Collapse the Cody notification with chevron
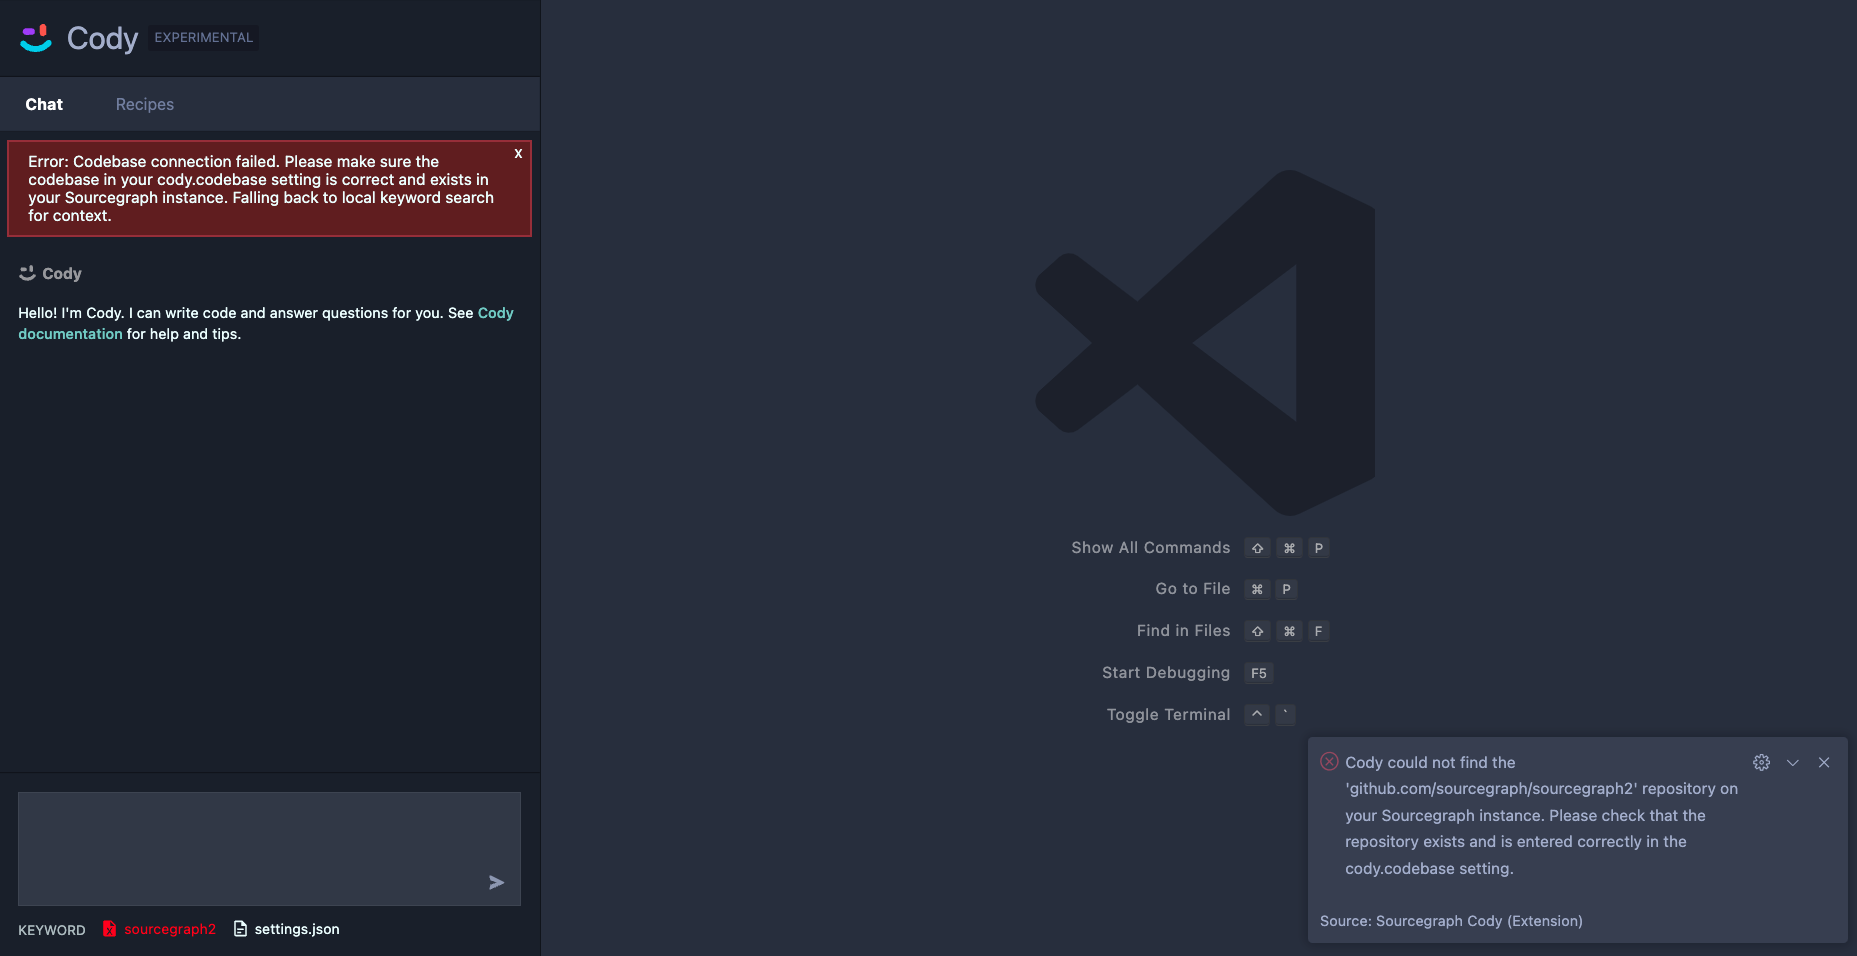The height and width of the screenshot is (956, 1857). point(1793,762)
